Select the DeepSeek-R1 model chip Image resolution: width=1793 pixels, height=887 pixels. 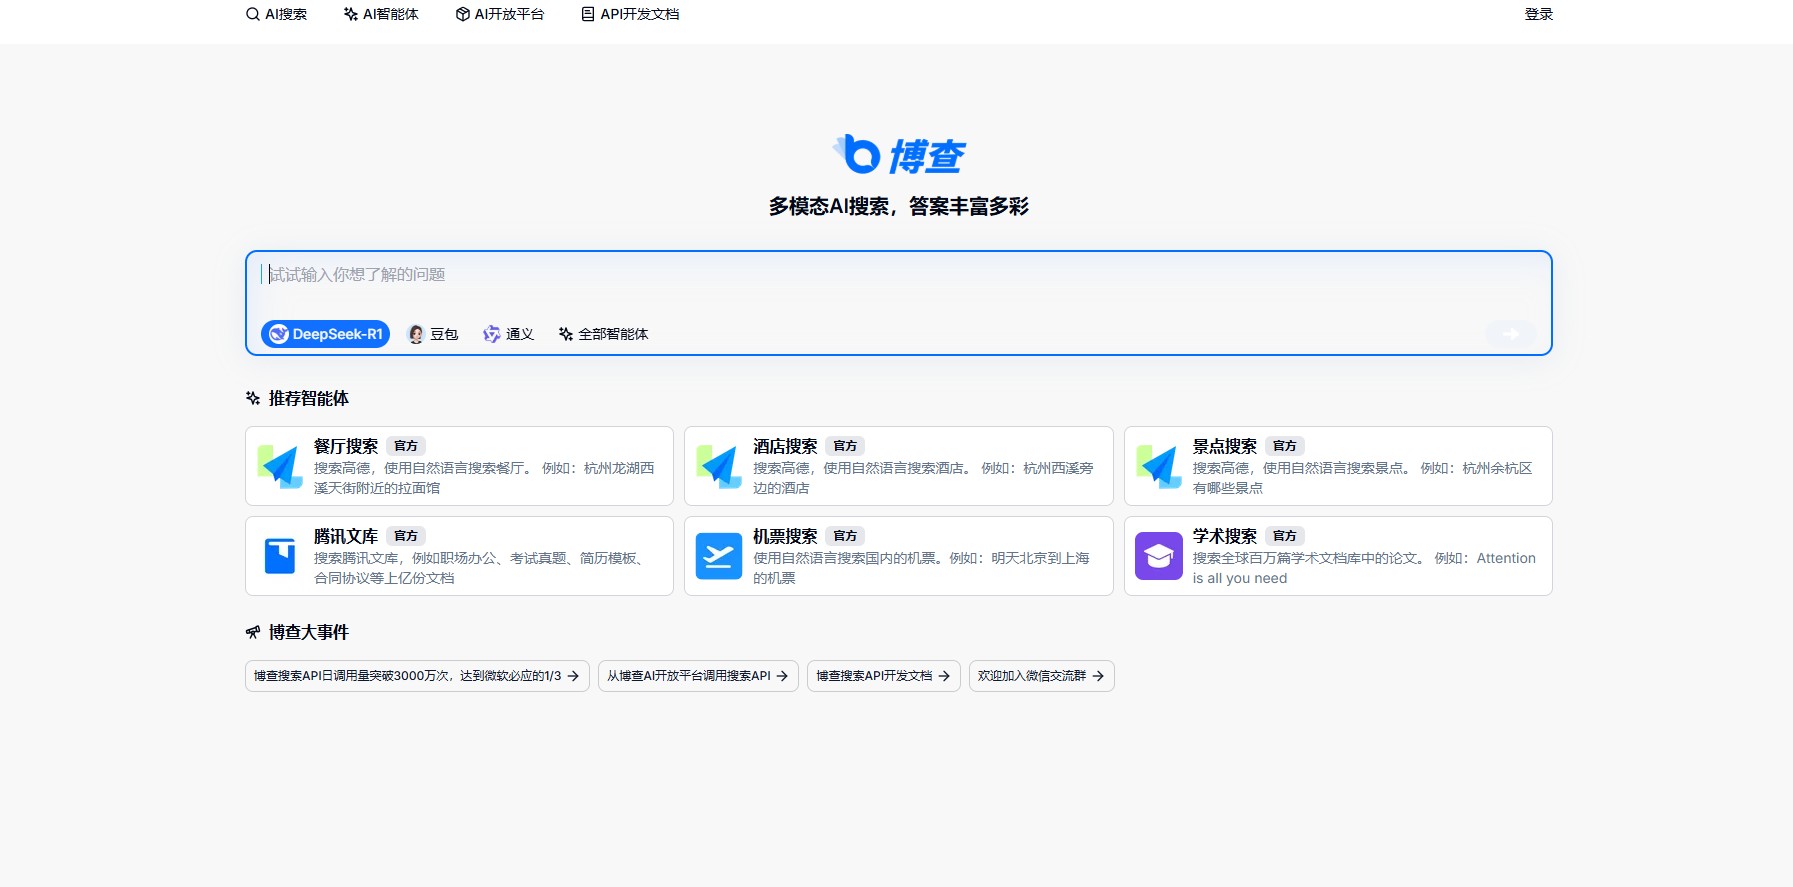point(326,334)
